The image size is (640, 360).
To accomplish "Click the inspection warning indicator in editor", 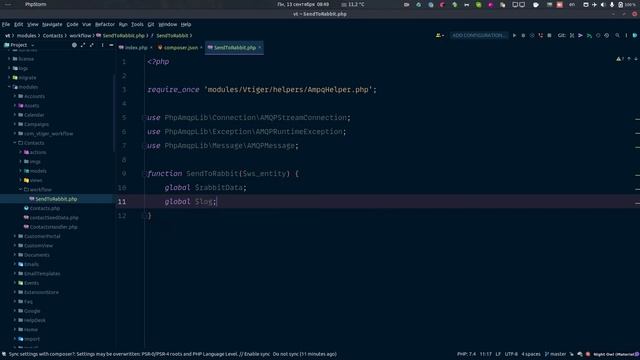I will point(620,59).
